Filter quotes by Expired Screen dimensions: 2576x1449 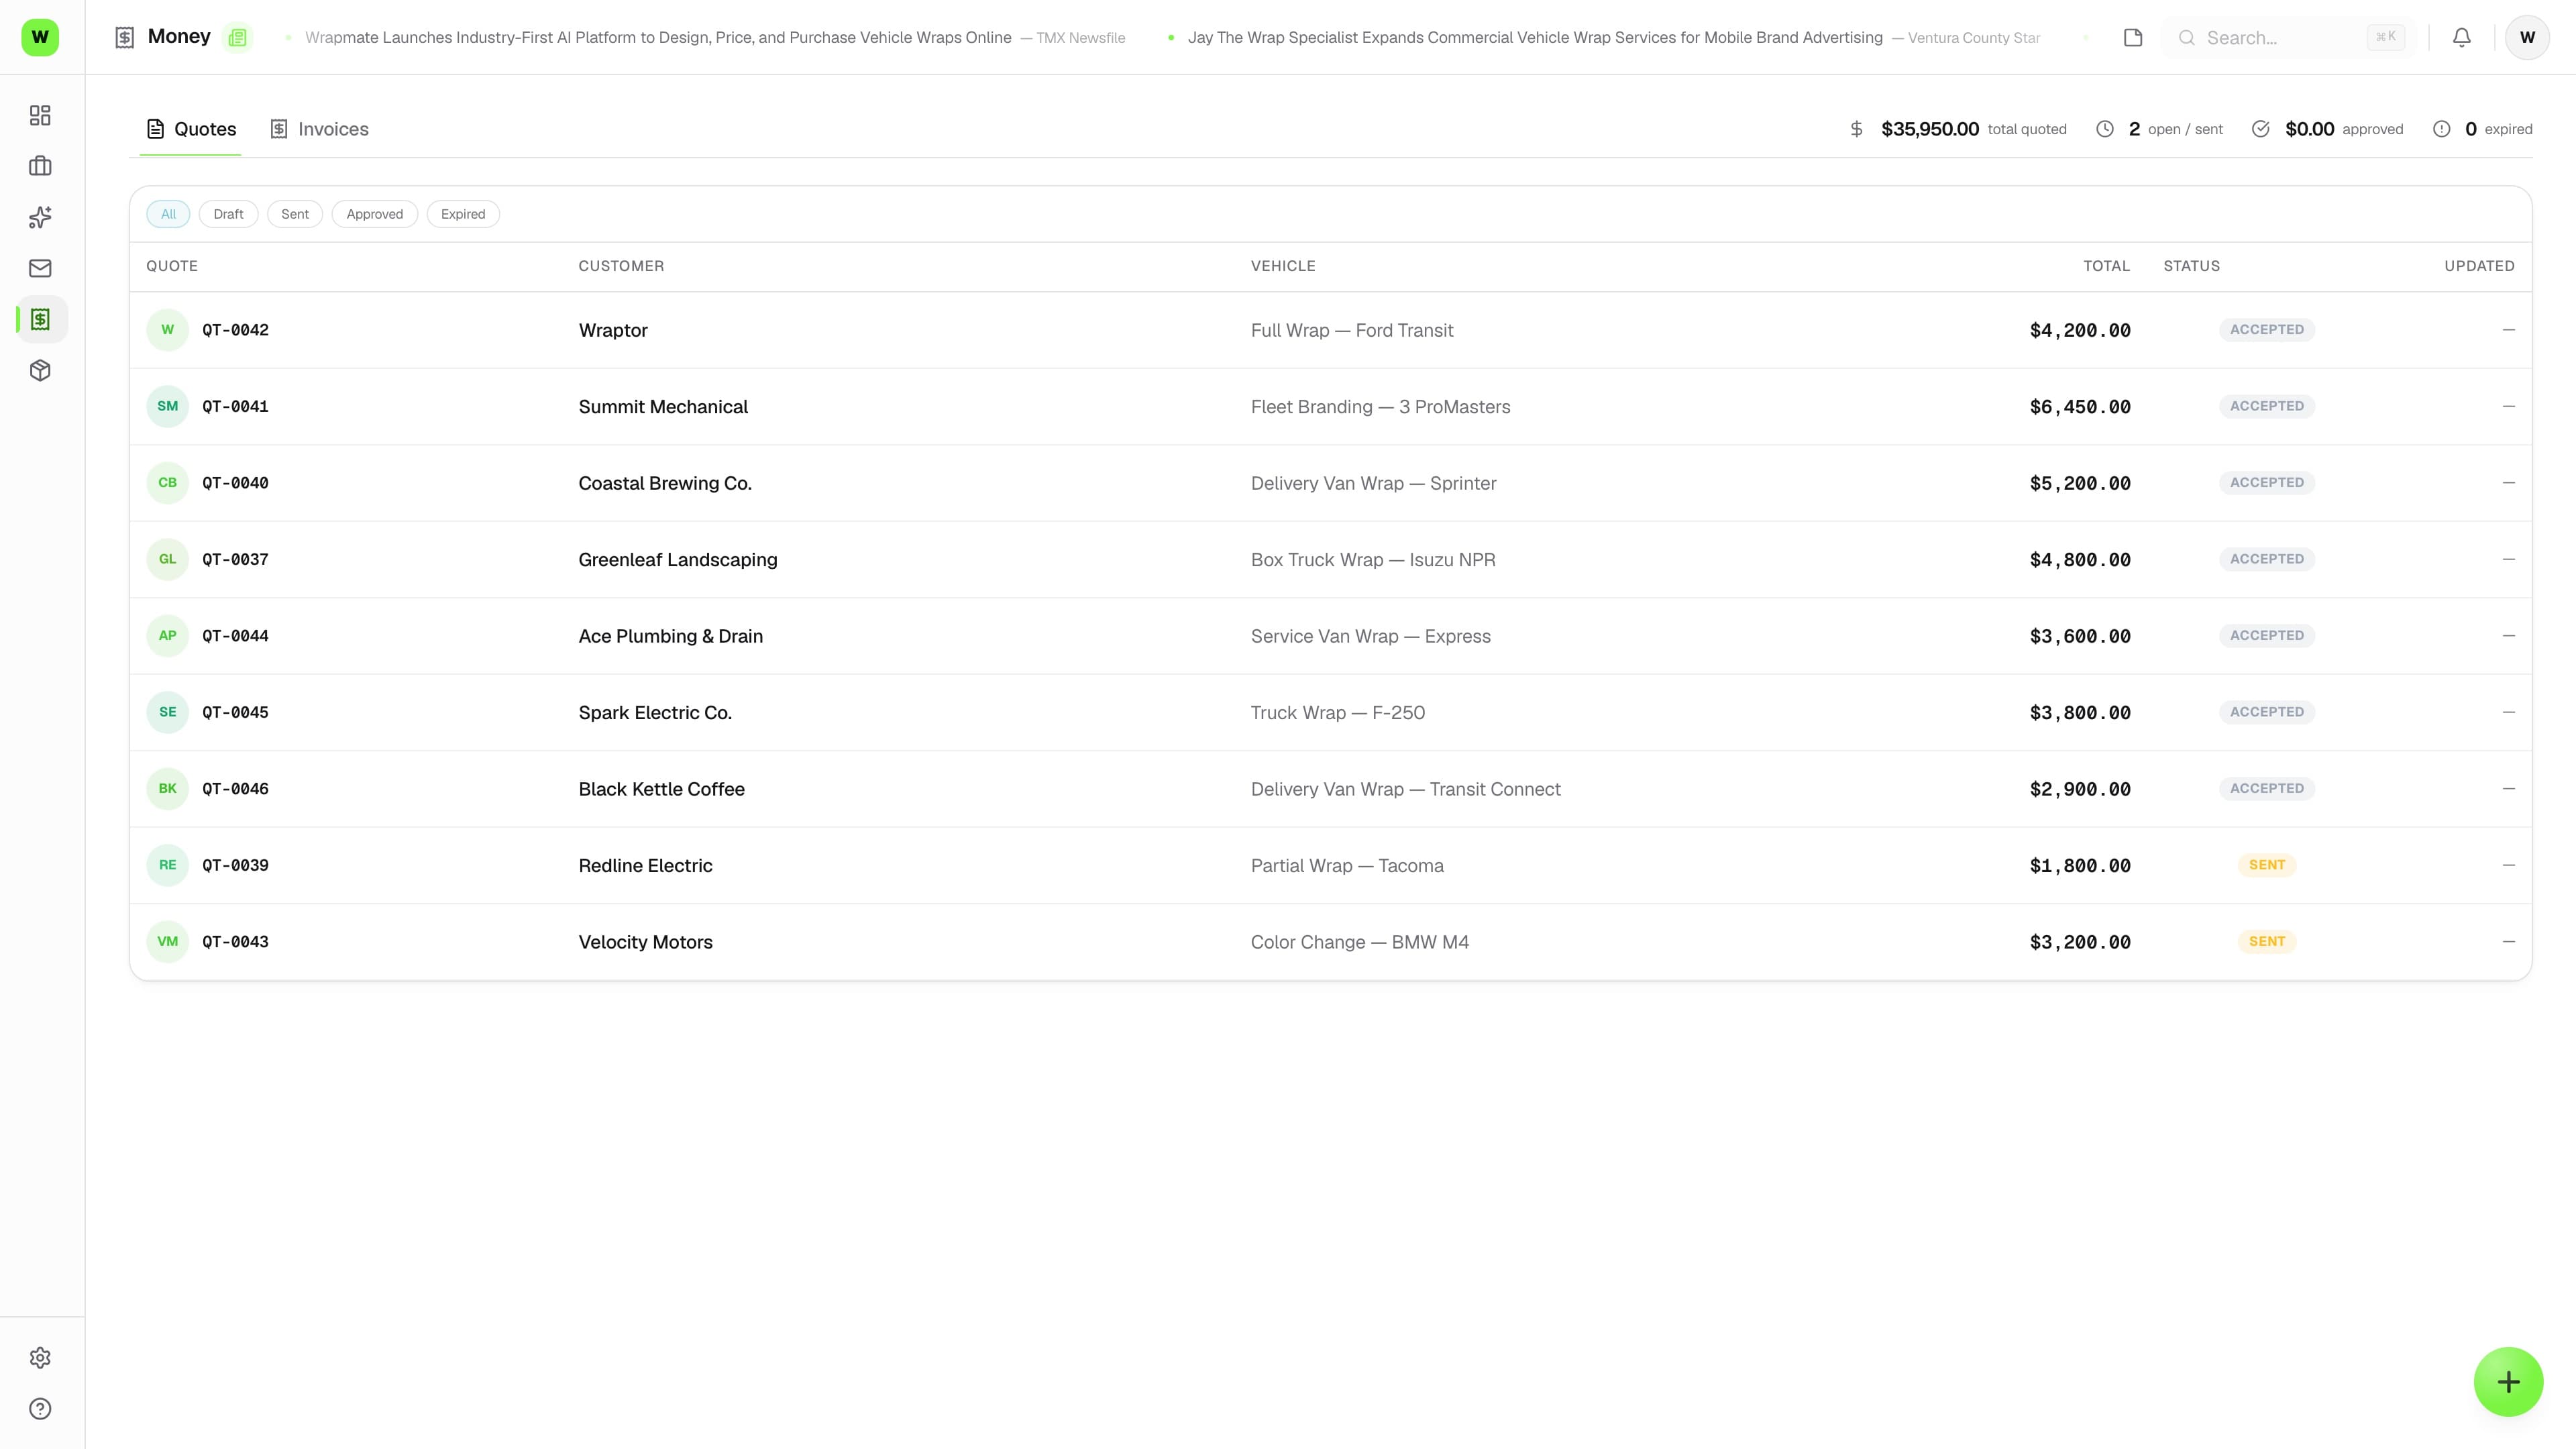click(x=463, y=214)
